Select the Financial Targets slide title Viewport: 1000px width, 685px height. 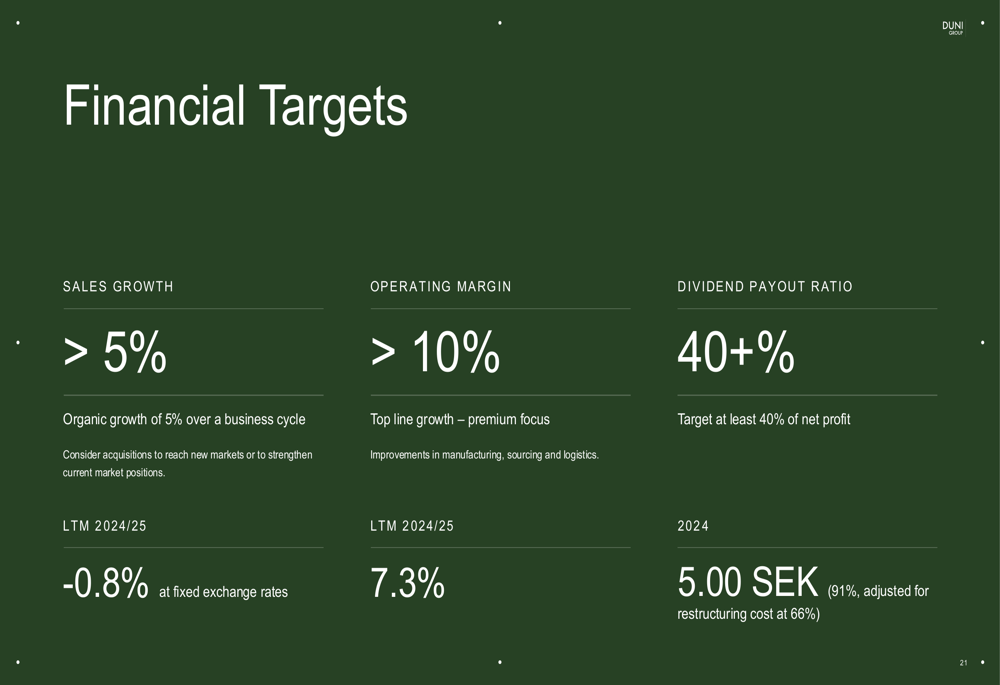[x=235, y=106]
